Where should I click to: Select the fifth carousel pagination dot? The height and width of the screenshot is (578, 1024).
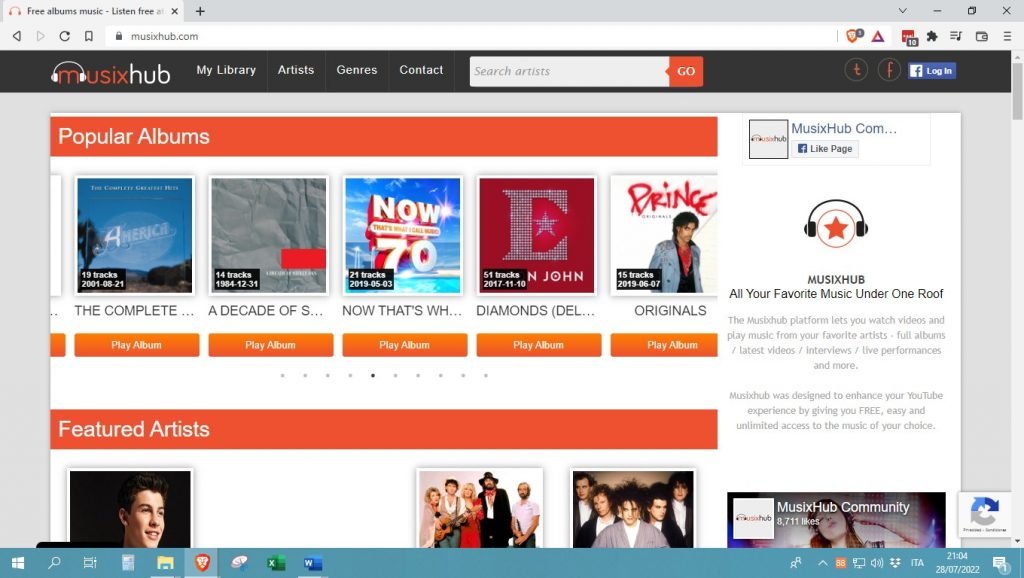click(x=373, y=376)
